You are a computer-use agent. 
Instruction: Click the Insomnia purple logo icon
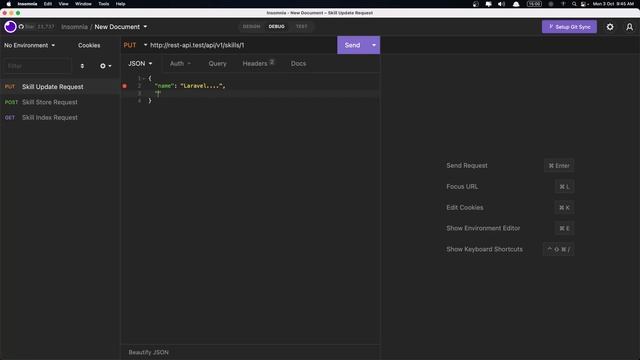coord(10,27)
